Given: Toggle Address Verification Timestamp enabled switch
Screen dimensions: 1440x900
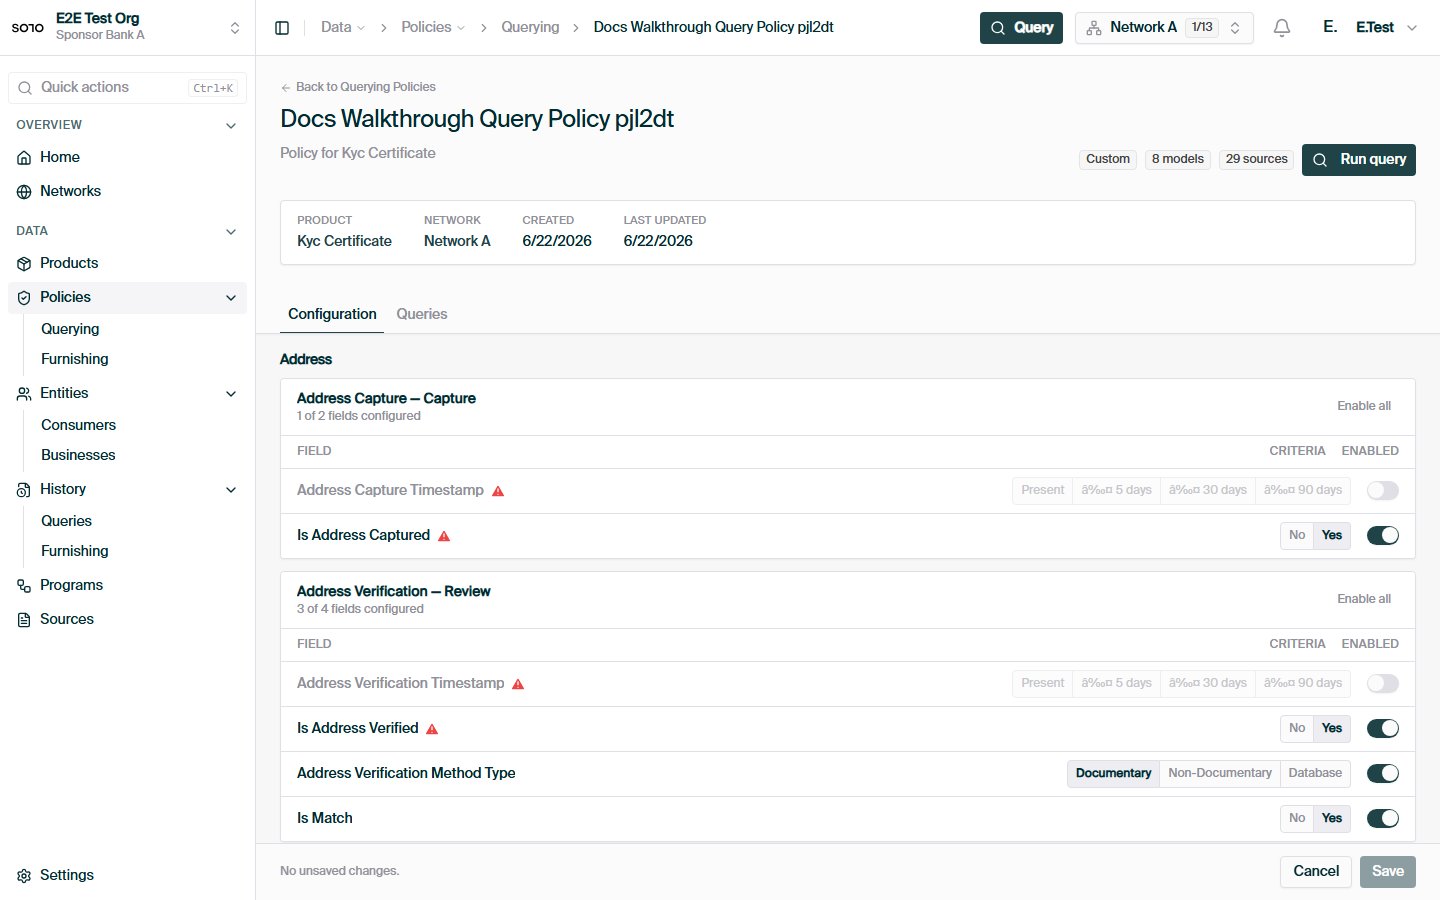Looking at the screenshot, I should pyautogui.click(x=1383, y=683).
